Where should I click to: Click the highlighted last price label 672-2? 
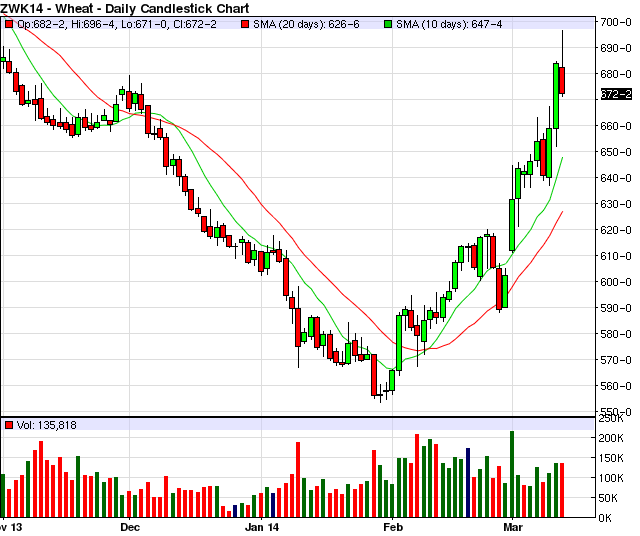(x=616, y=94)
